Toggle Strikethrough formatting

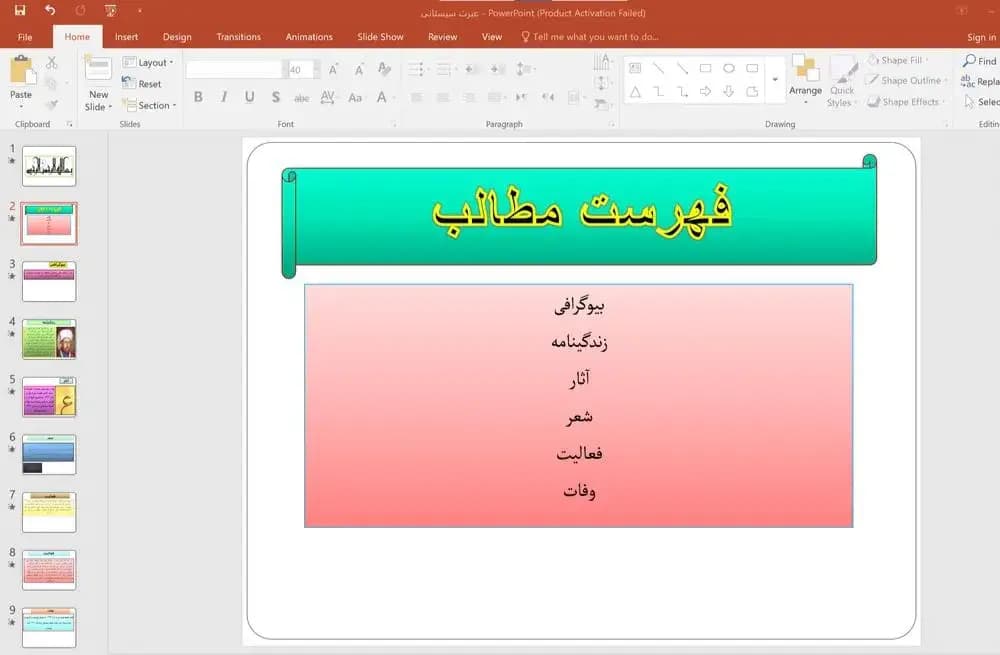[301, 98]
